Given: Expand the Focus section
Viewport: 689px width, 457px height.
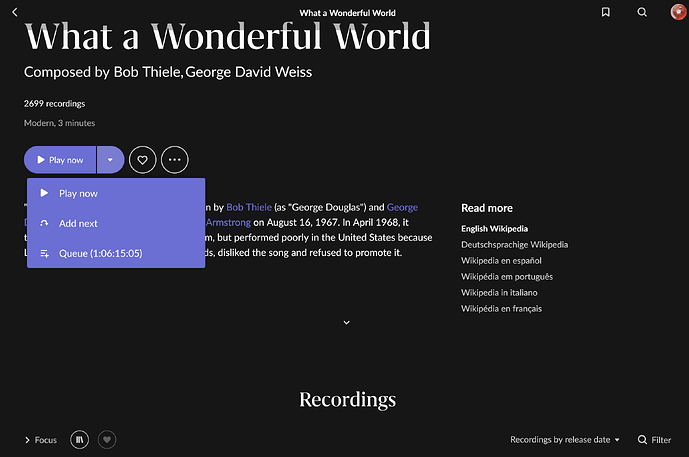Looking at the screenshot, I should (x=41, y=440).
